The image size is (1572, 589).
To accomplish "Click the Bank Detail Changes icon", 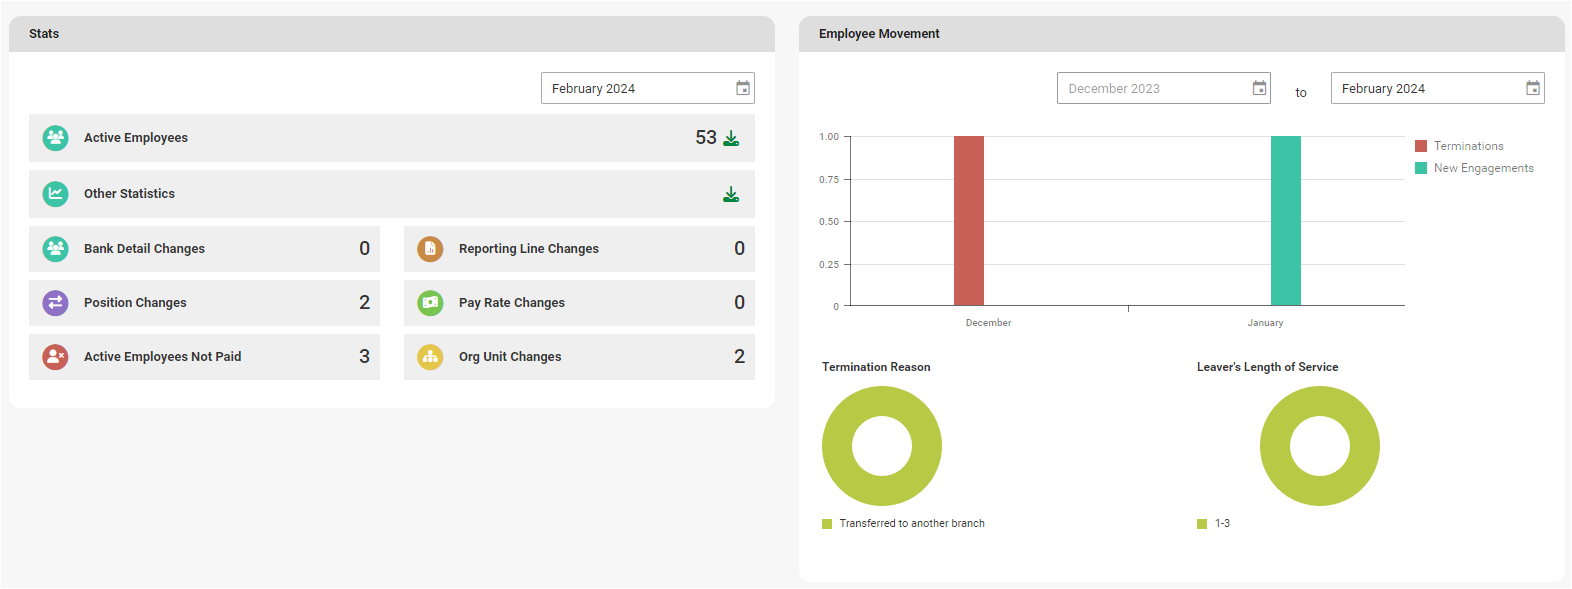I will click(x=56, y=249).
